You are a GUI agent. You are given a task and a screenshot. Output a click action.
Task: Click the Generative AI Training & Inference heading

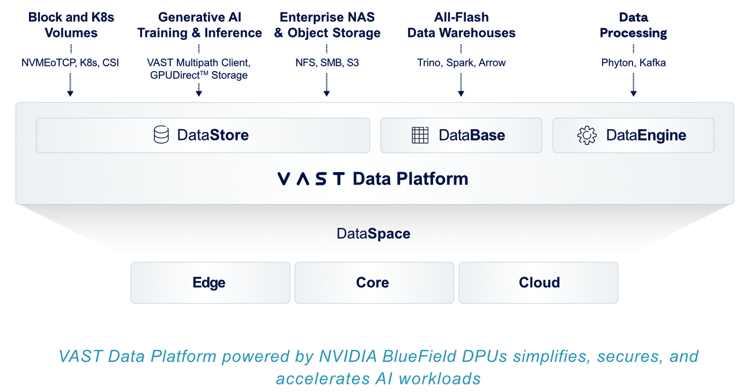click(199, 25)
